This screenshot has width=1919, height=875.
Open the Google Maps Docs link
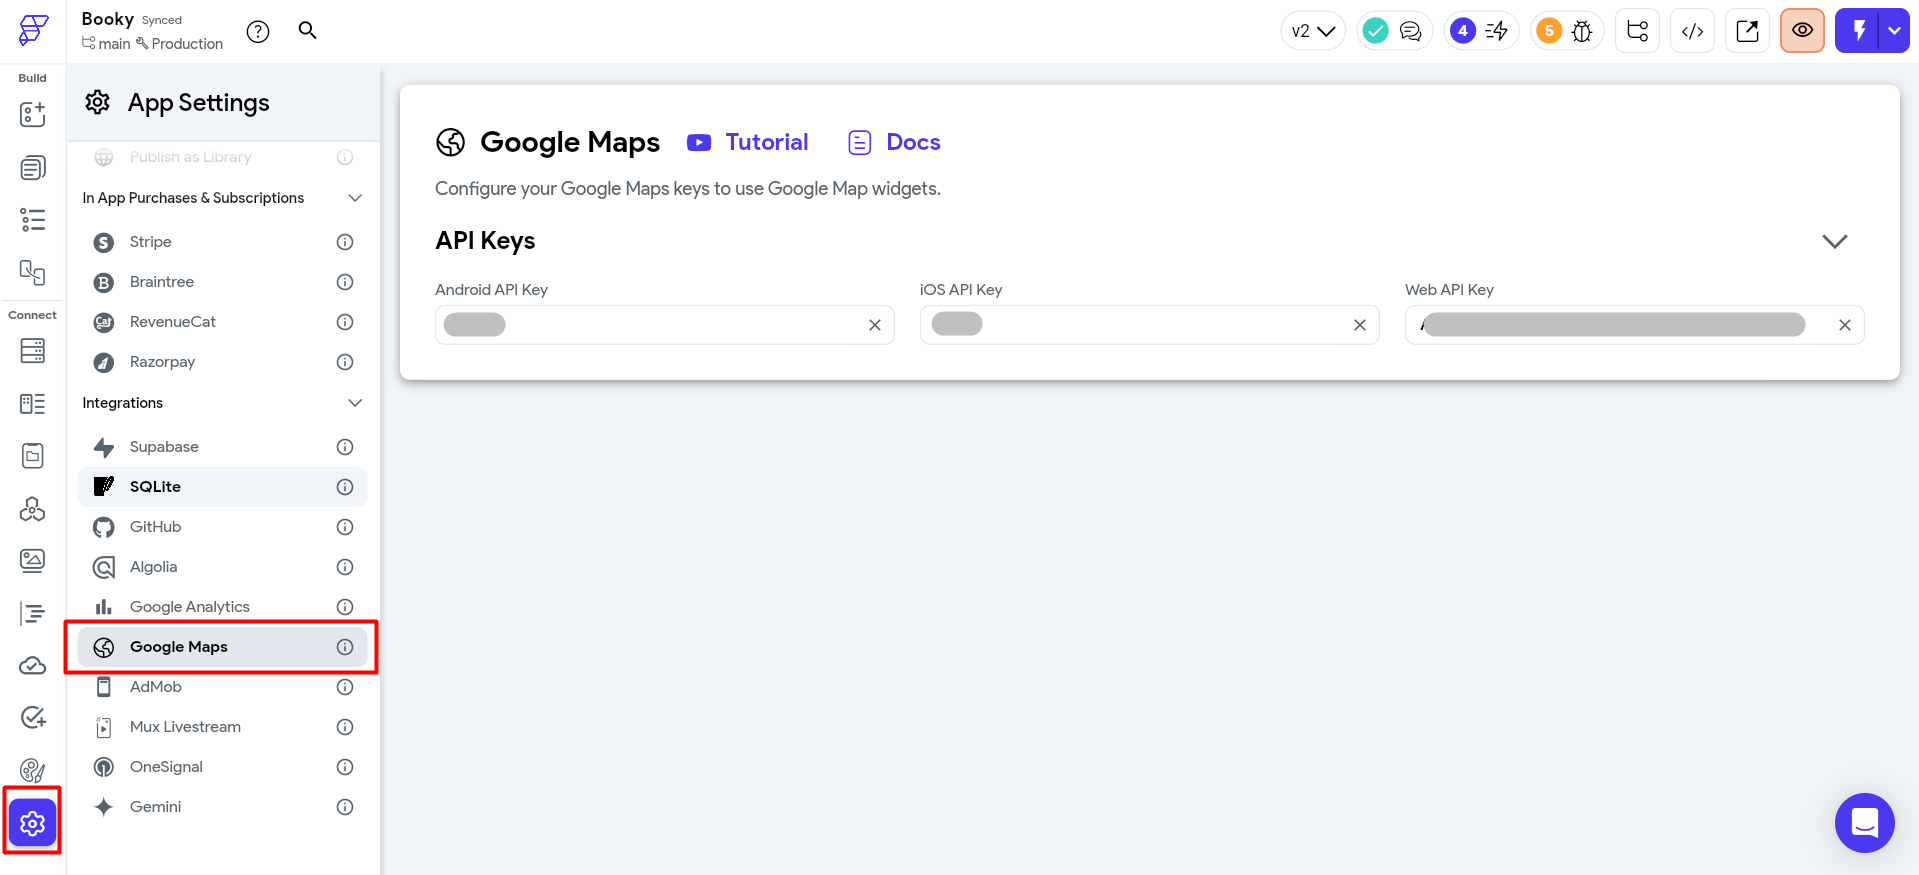click(x=894, y=142)
